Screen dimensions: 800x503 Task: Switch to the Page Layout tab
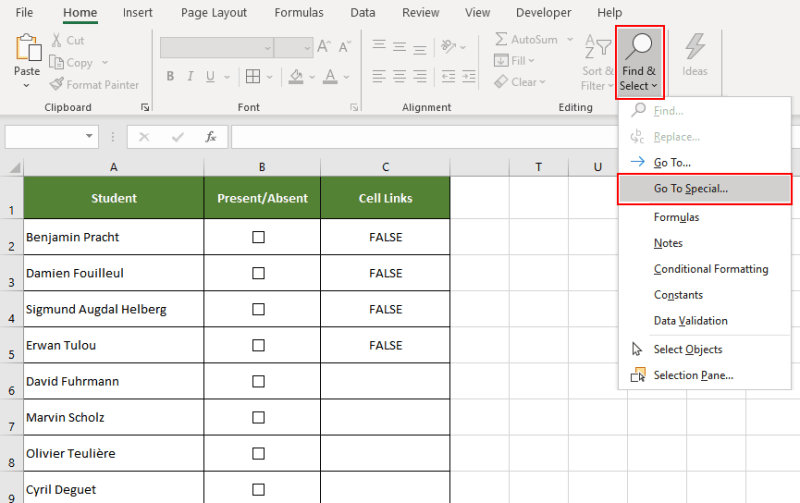(214, 12)
